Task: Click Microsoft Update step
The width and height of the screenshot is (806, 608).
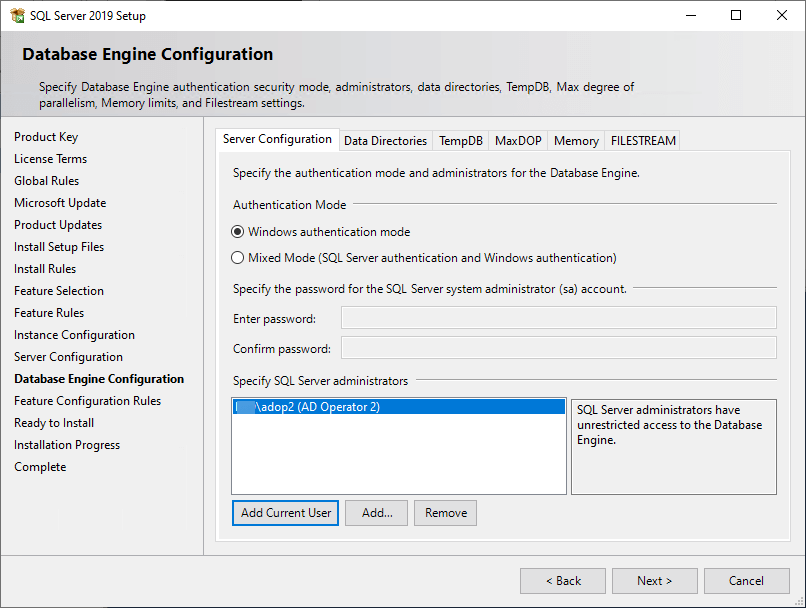Action: (60, 203)
